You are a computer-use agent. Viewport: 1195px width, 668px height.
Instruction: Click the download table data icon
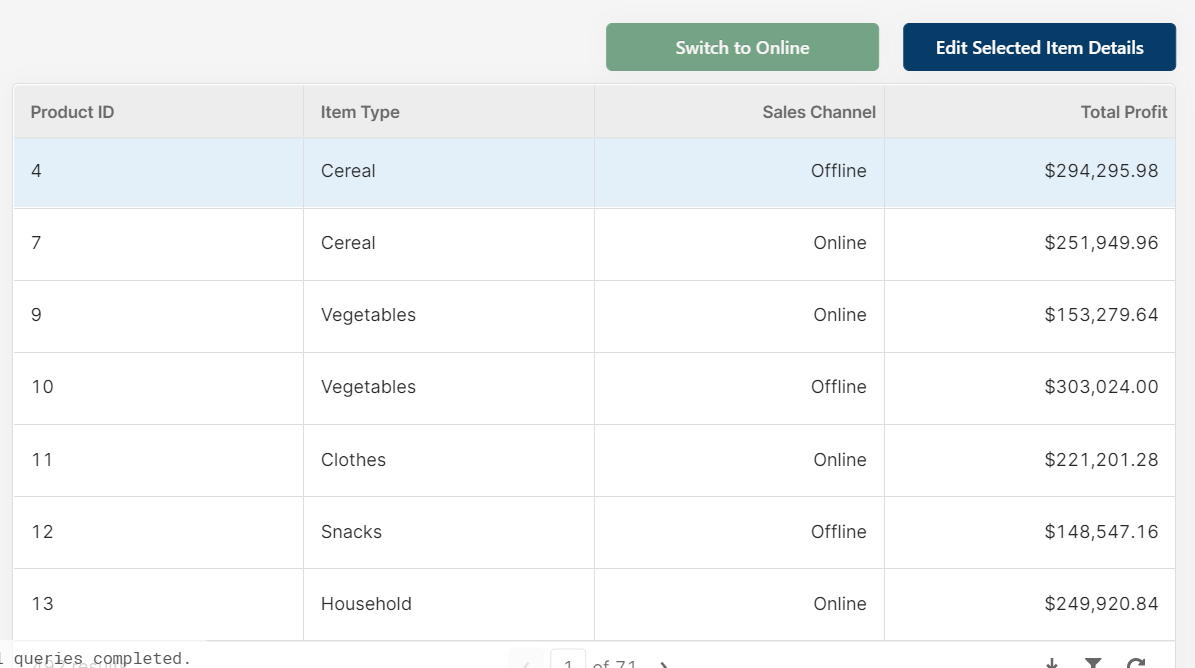pyautogui.click(x=1051, y=664)
